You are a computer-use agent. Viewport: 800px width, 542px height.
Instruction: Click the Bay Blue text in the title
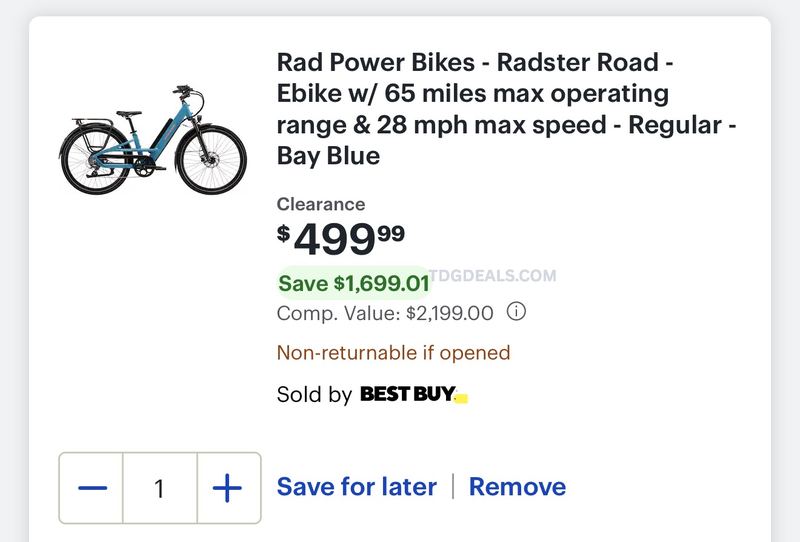point(328,156)
